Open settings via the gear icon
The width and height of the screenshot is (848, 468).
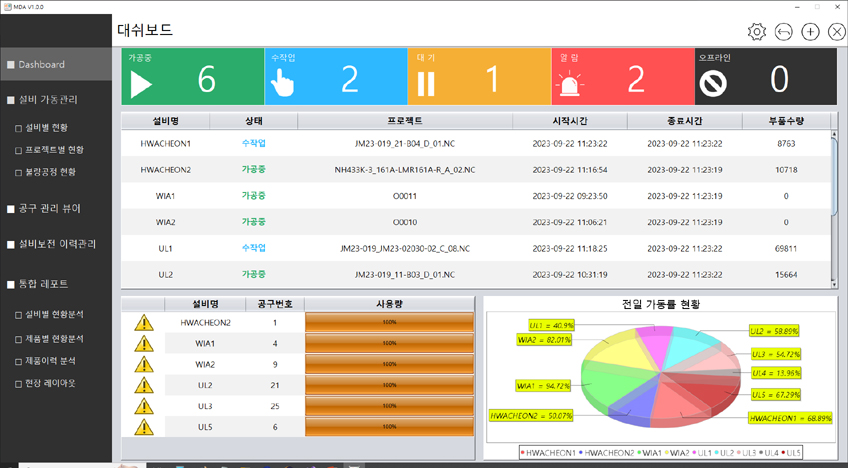coord(757,32)
